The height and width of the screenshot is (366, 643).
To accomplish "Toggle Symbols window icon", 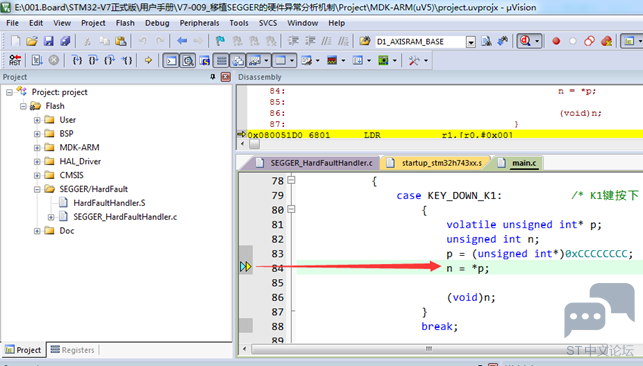I will click(204, 61).
